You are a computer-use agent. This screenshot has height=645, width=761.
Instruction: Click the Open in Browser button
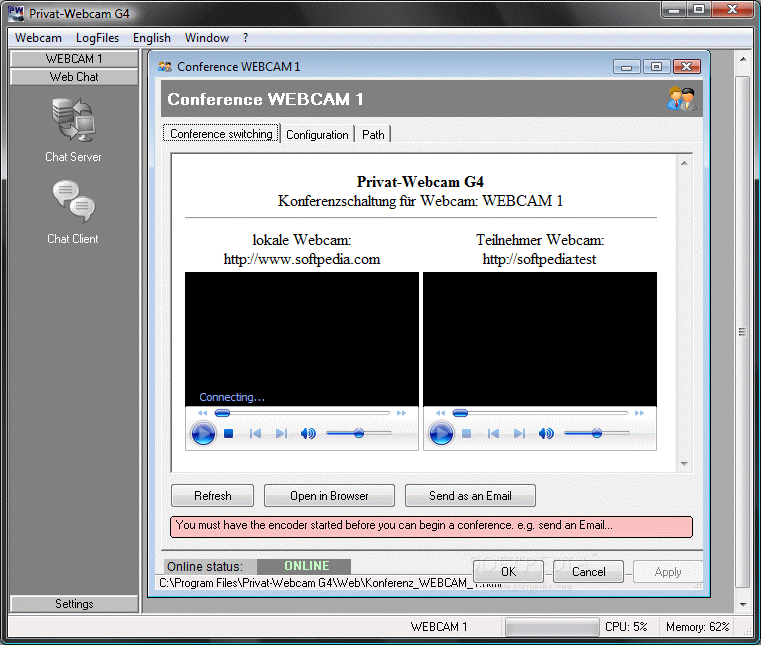click(x=329, y=496)
